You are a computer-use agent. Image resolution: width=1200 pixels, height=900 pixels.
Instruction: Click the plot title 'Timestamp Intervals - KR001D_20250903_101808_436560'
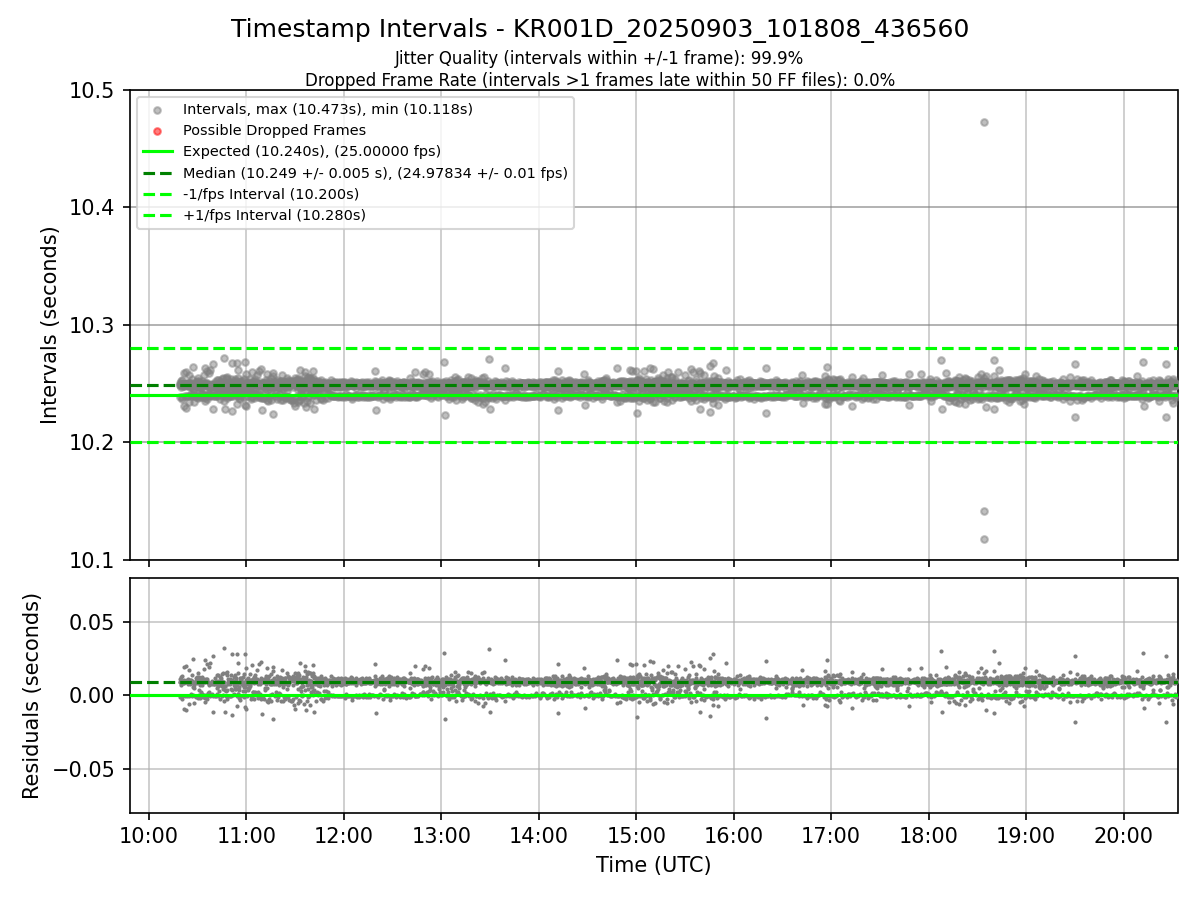pos(600,29)
